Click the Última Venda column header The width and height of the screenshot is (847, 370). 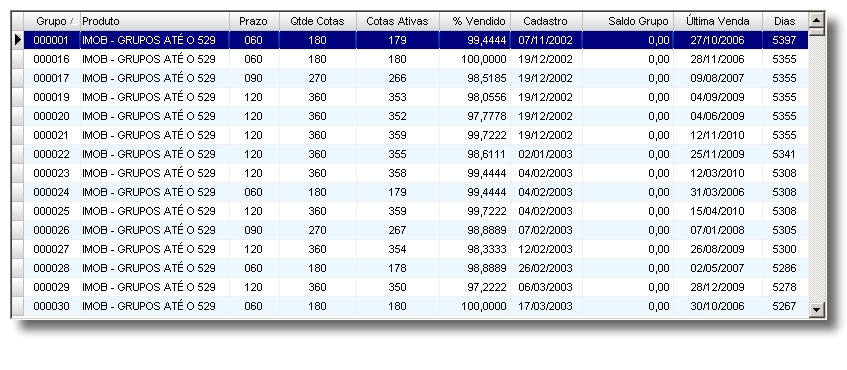pyautogui.click(x=718, y=22)
